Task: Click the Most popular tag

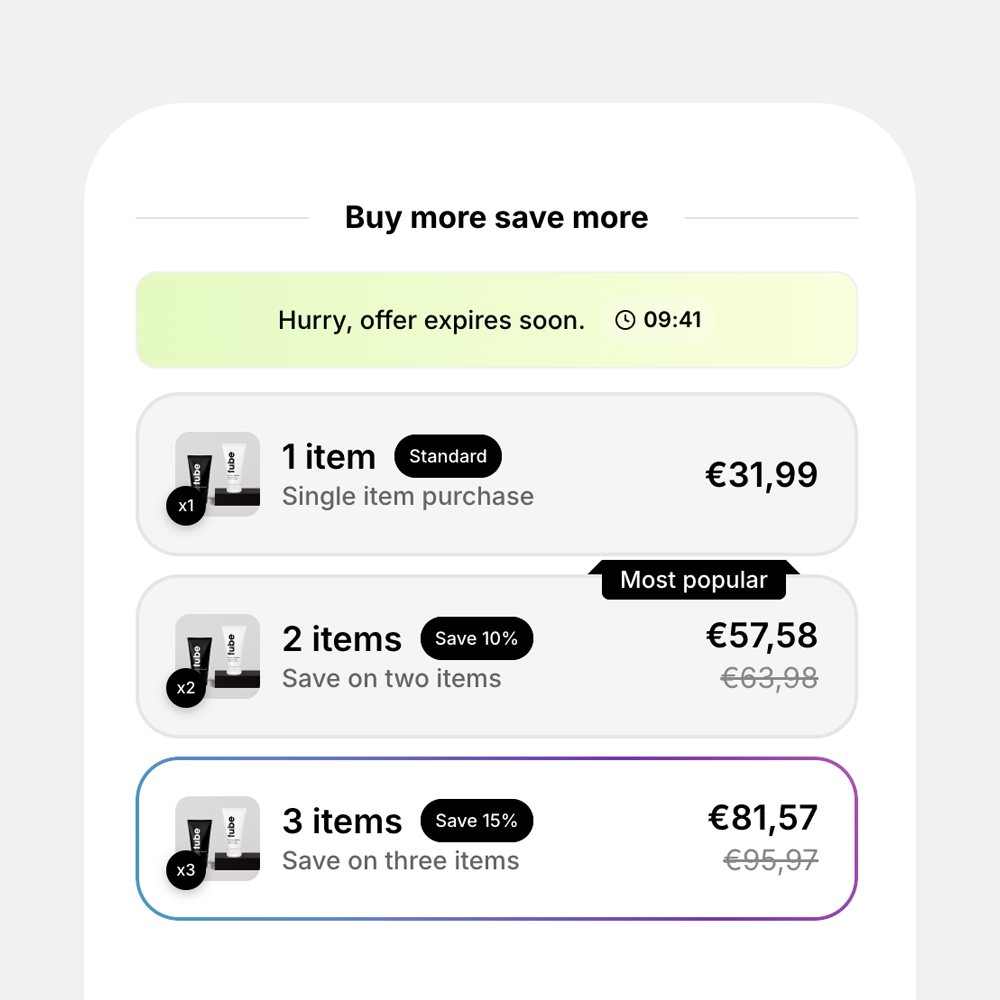Action: pos(694,580)
